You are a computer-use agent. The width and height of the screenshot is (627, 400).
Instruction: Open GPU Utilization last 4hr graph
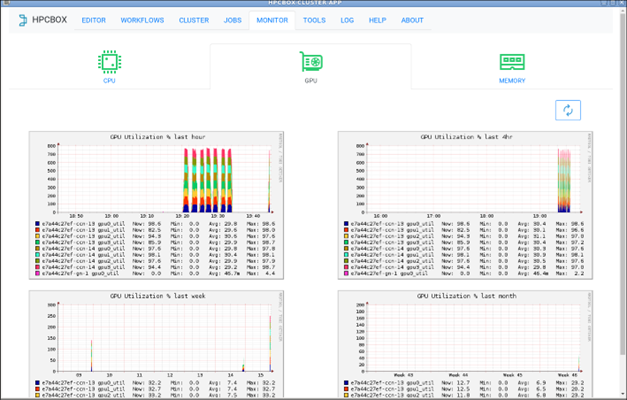click(465, 205)
